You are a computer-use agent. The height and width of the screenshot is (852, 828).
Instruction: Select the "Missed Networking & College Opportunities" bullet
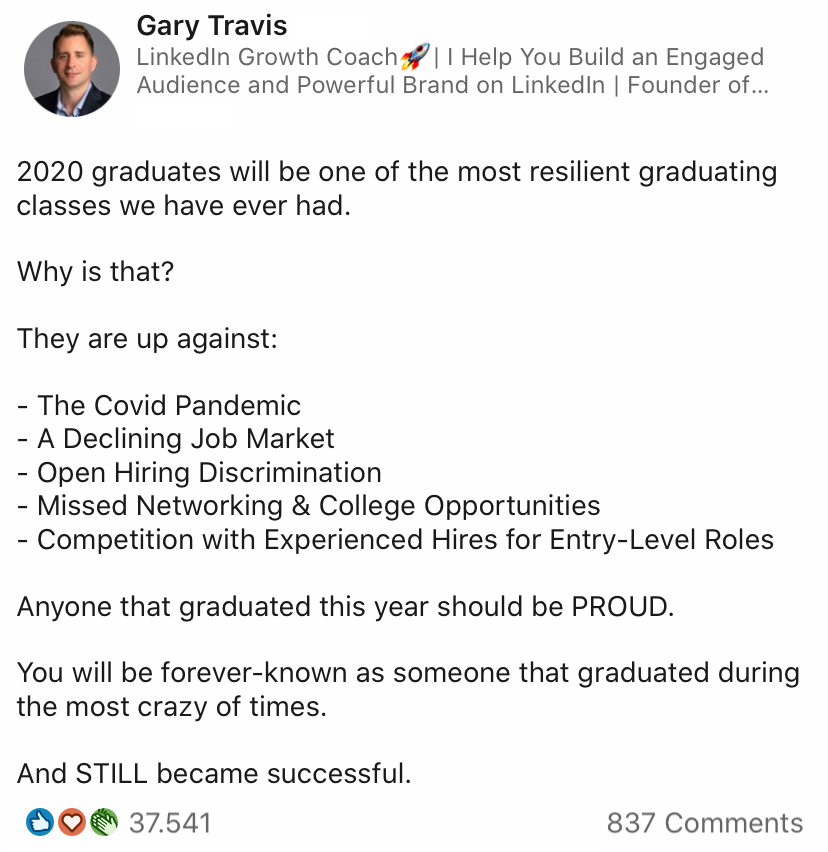click(318, 506)
